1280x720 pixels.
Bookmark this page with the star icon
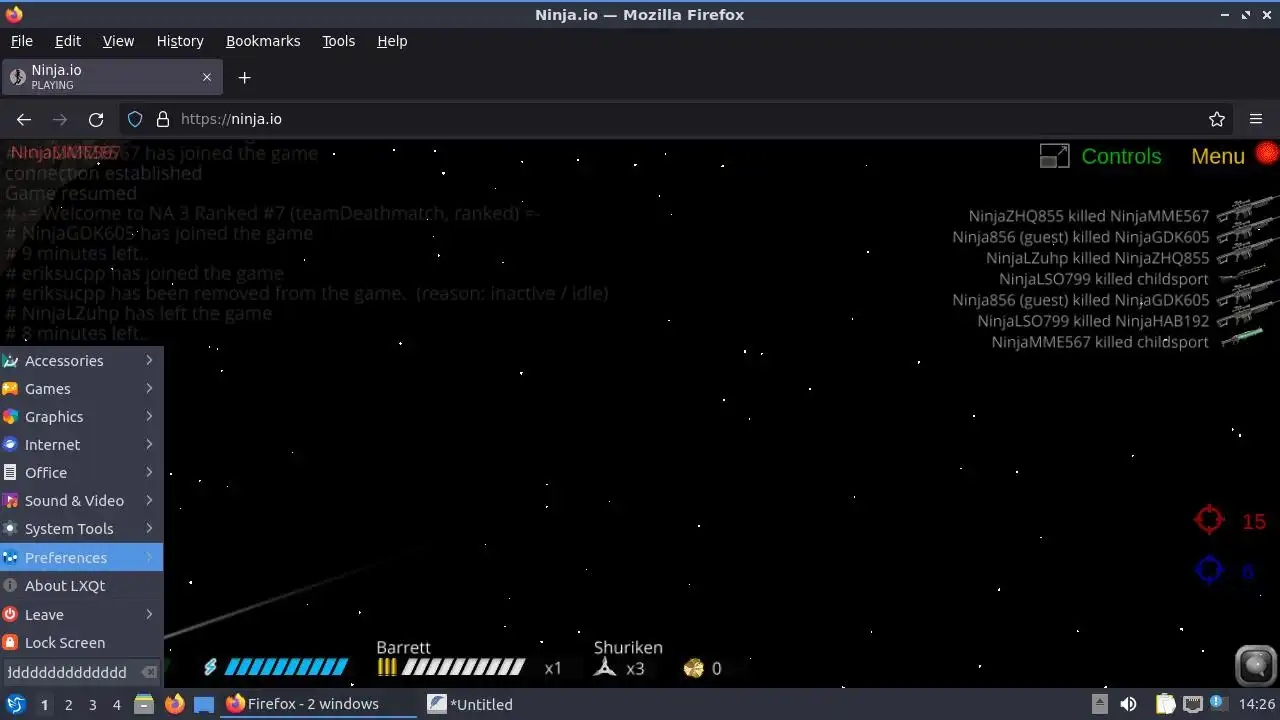coord(1217,119)
